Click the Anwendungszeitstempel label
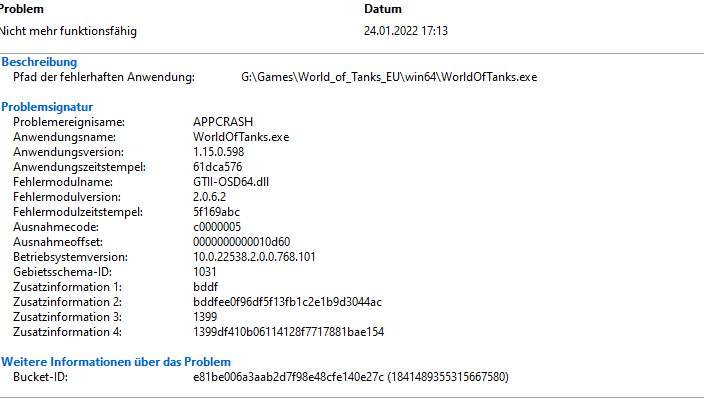The width and height of the screenshot is (704, 400). tap(79, 167)
